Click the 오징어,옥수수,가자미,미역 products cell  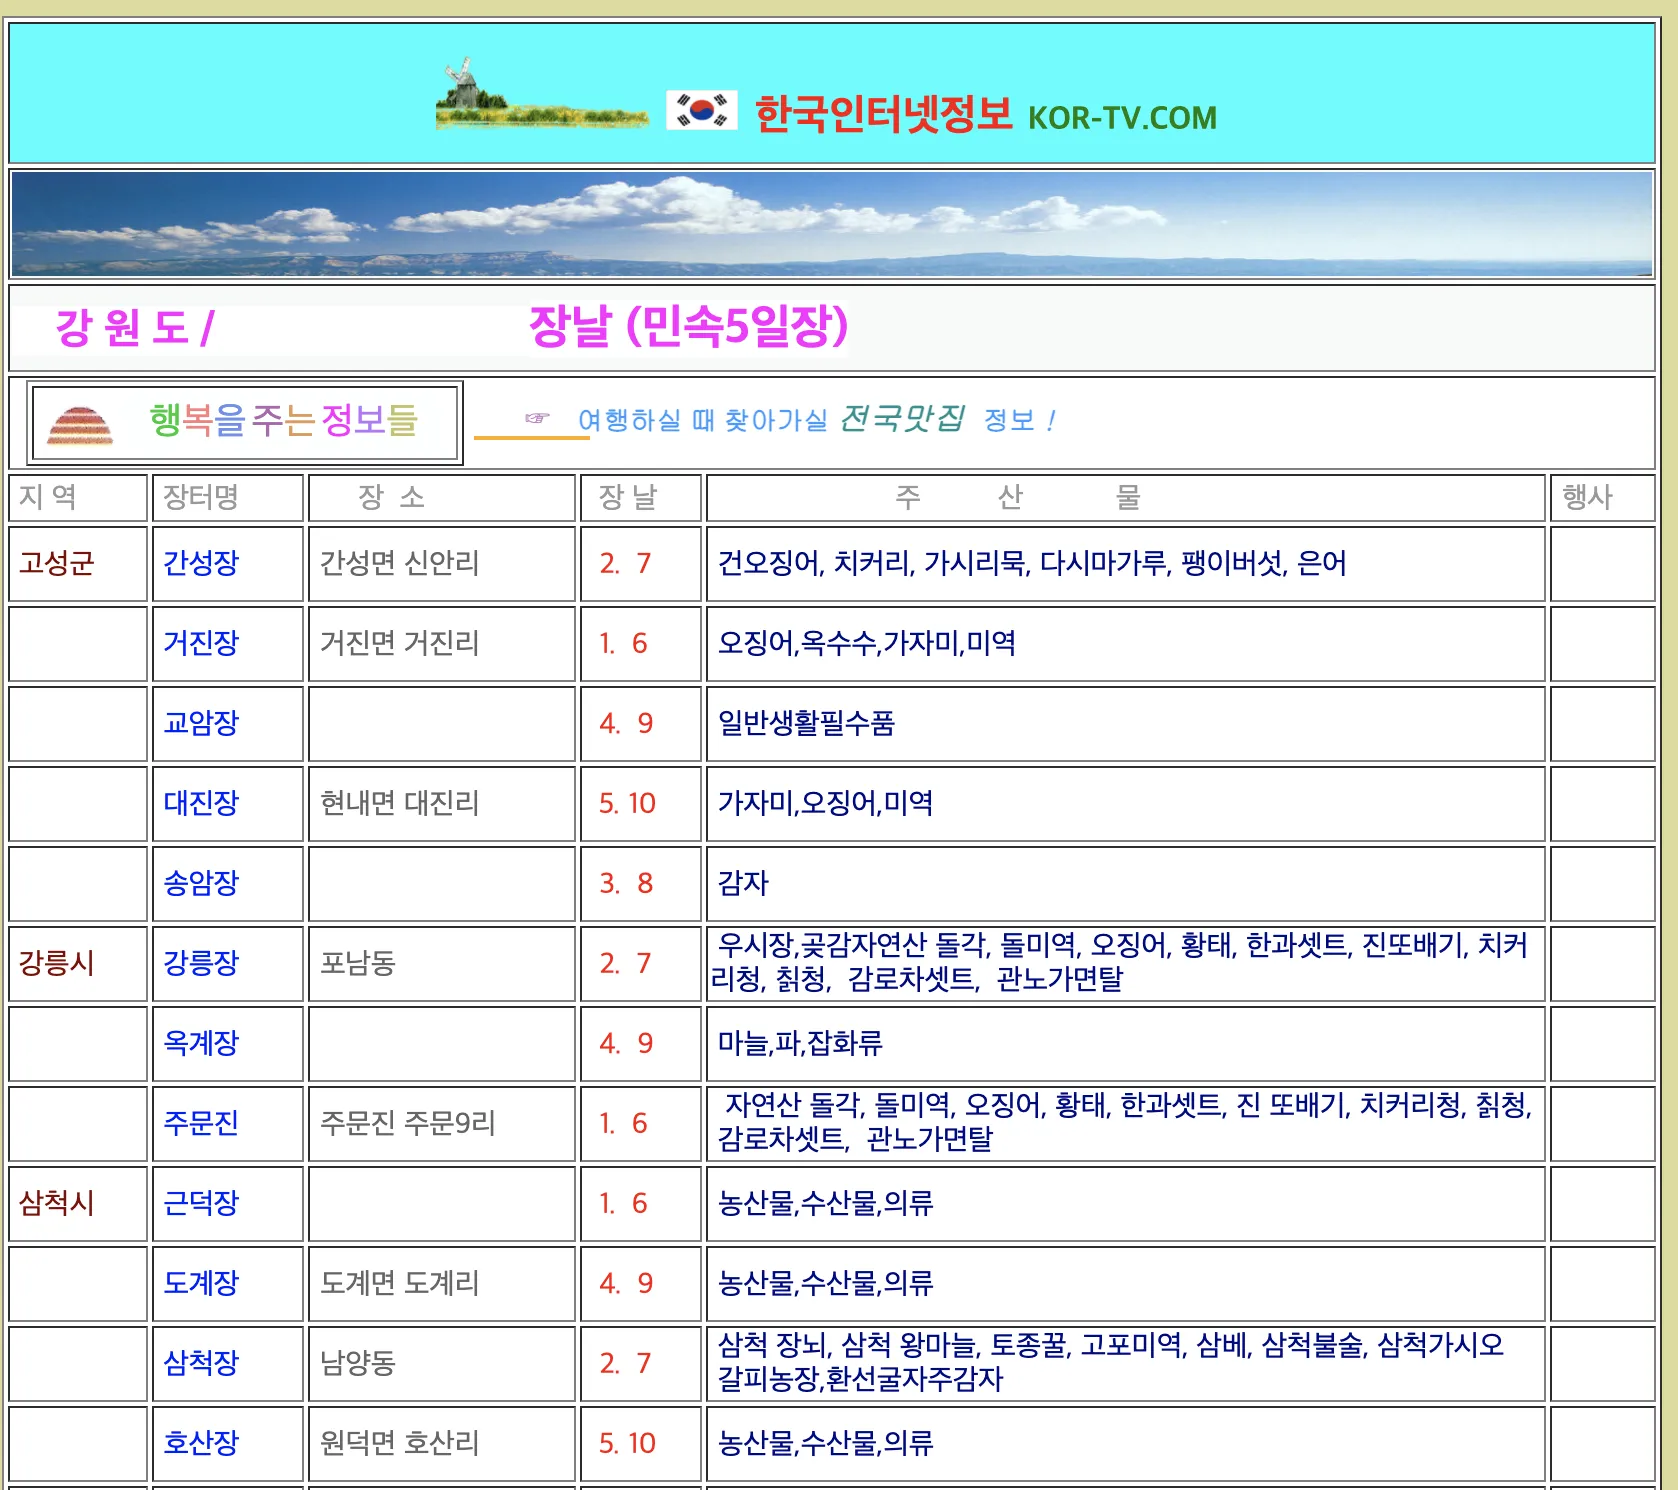(1125, 643)
